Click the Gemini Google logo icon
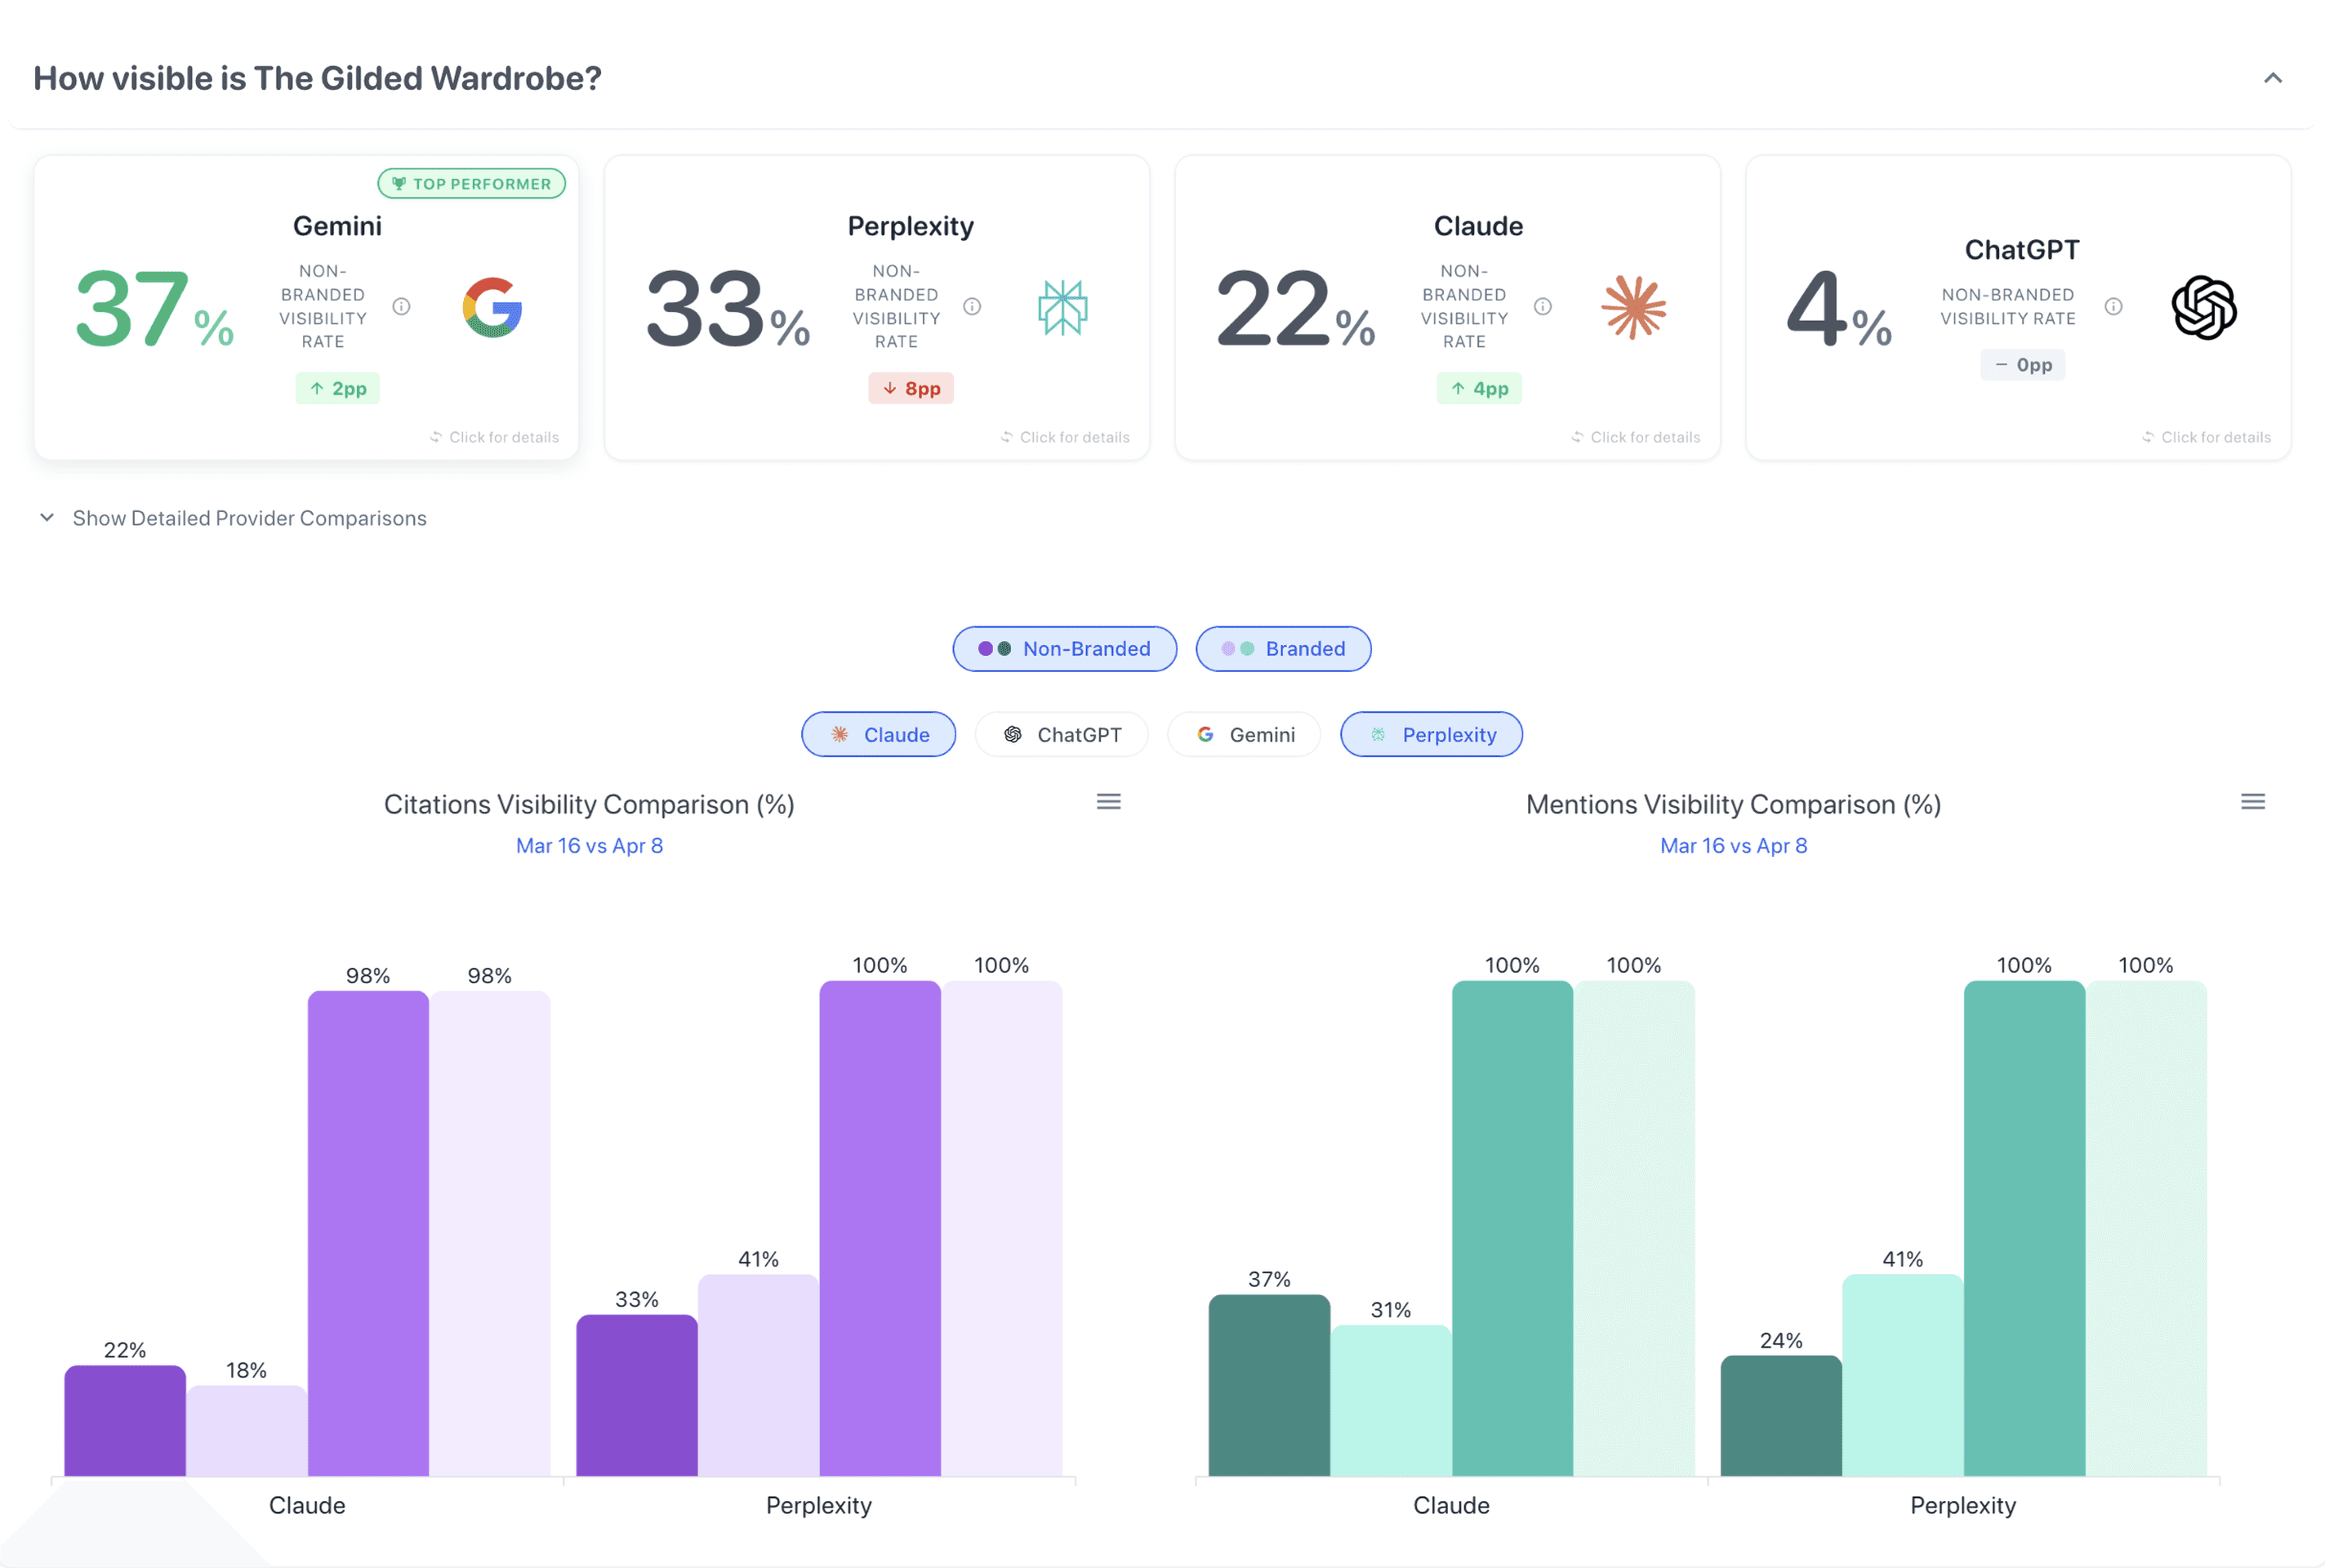The height and width of the screenshot is (1568, 2325). 492,307
